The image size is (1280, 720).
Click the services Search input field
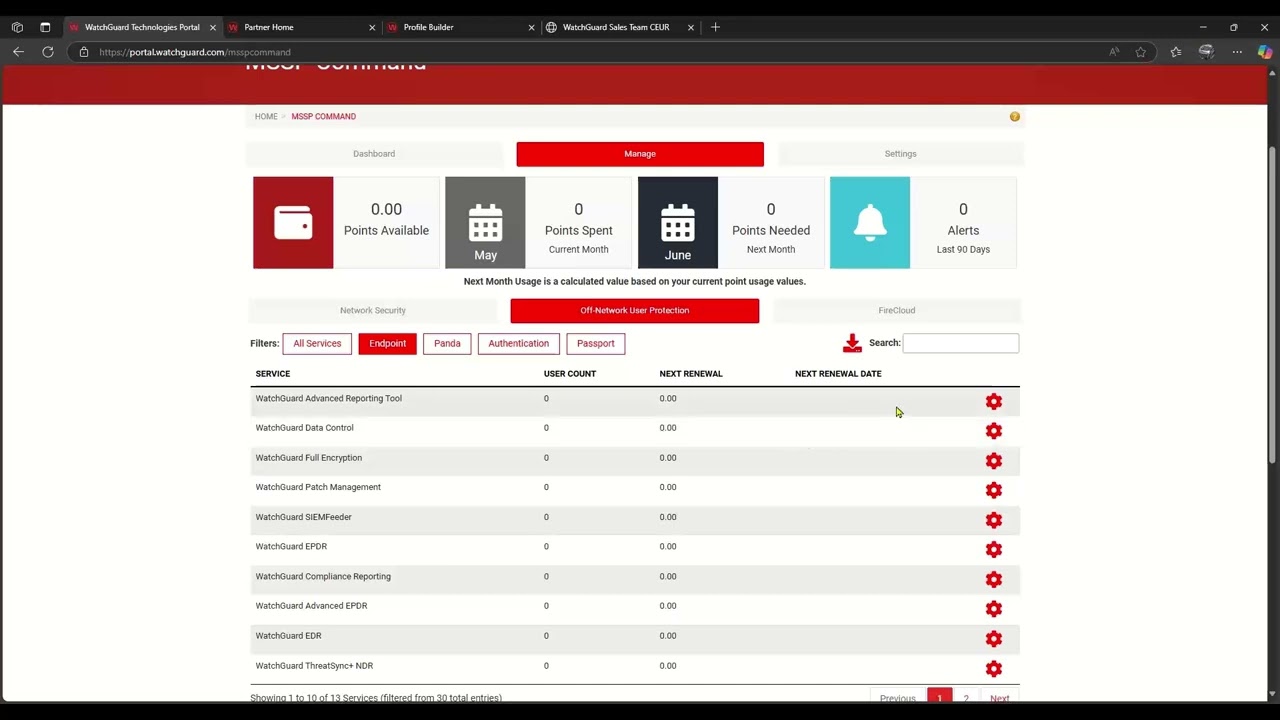(960, 343)
